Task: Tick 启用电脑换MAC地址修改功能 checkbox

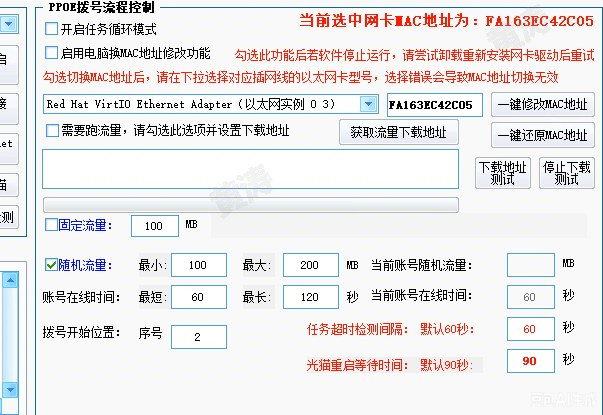Action: pyautogui.click(x=52, y=53)
